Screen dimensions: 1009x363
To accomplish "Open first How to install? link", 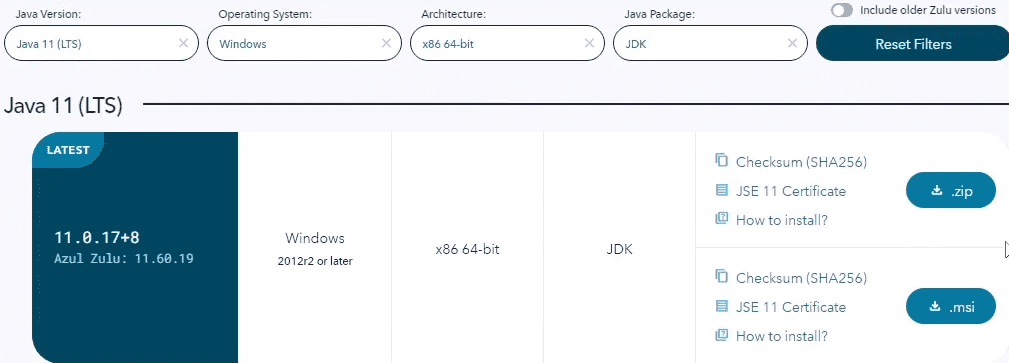I will click(x=781, y=220).
